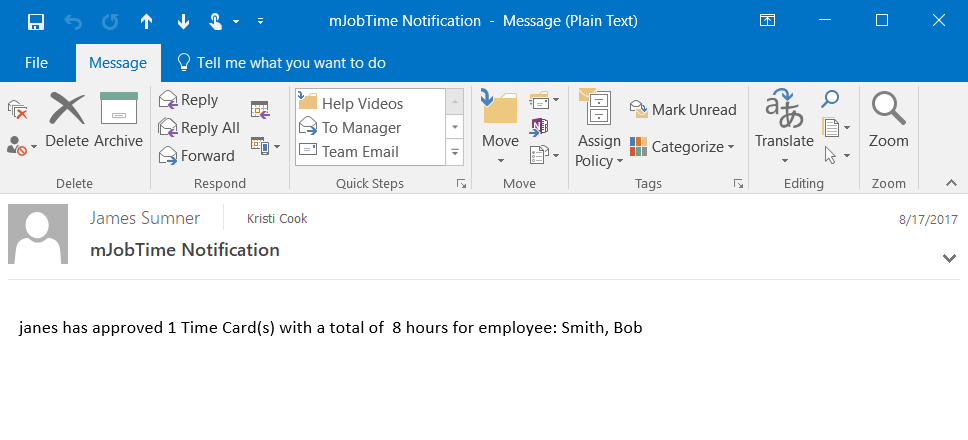Open the Translate menu
968x440 pixels.
(784, 128)
